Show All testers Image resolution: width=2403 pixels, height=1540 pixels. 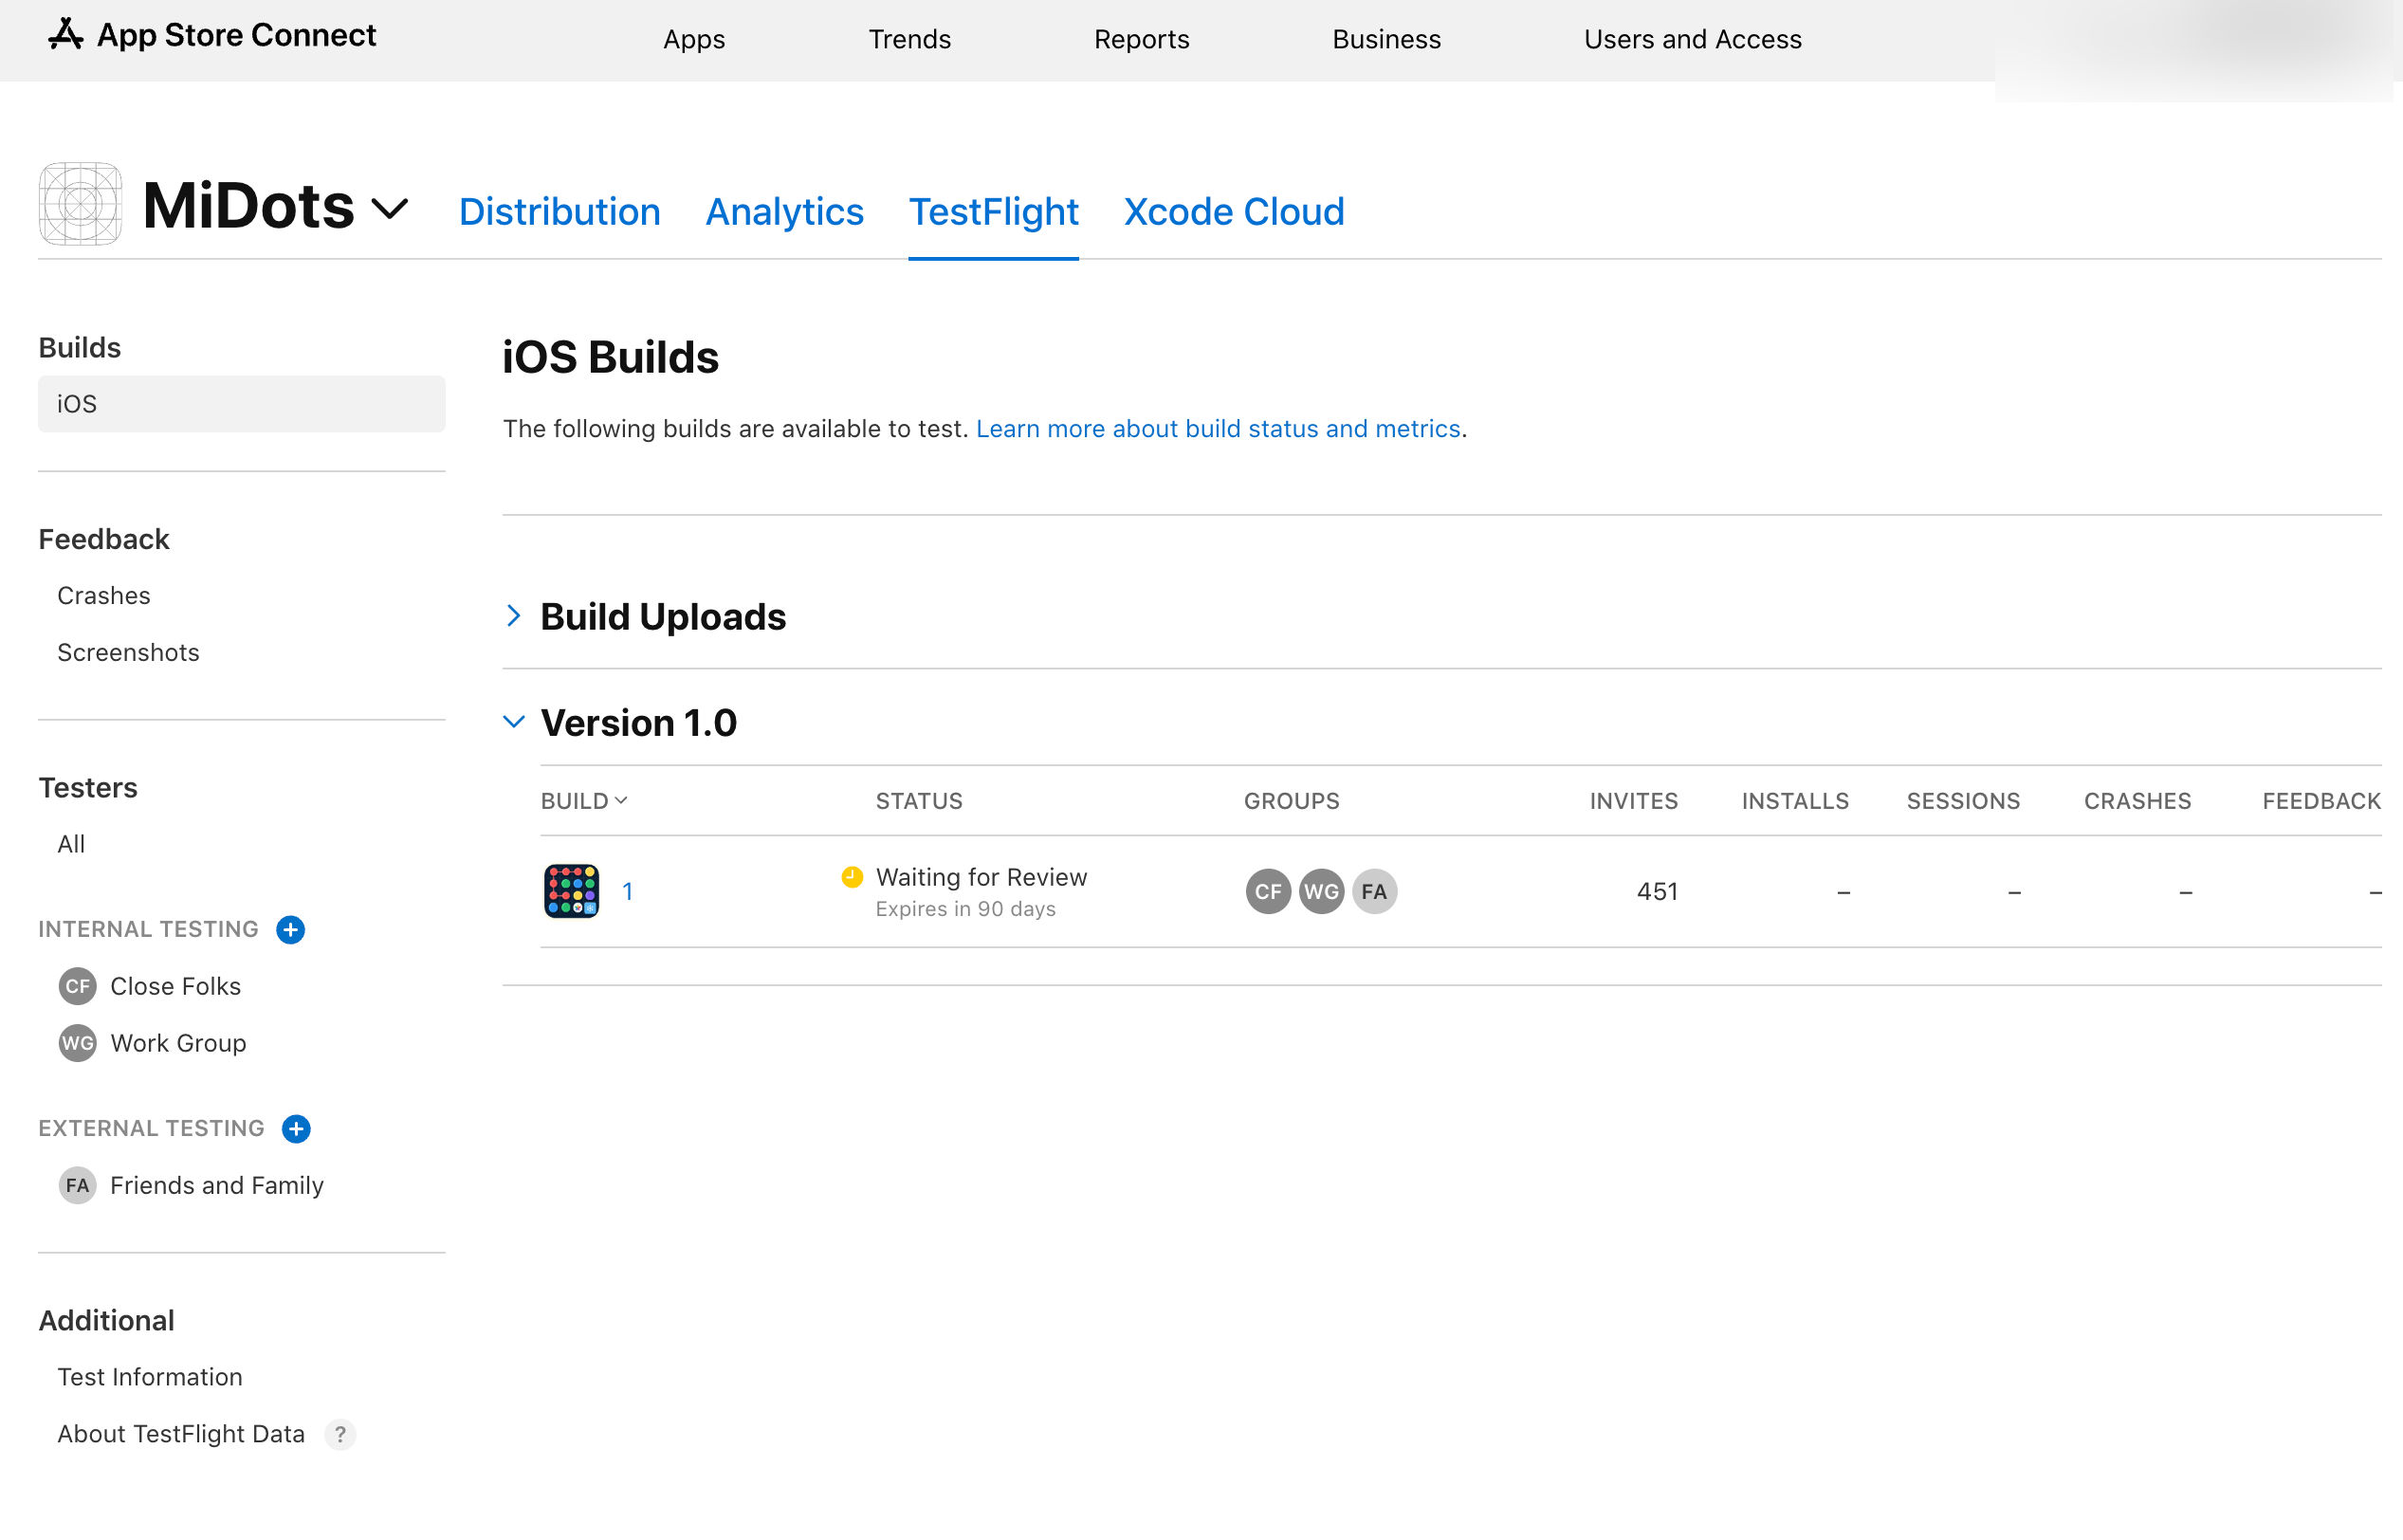pyautogui.click(x=71, y=845)
